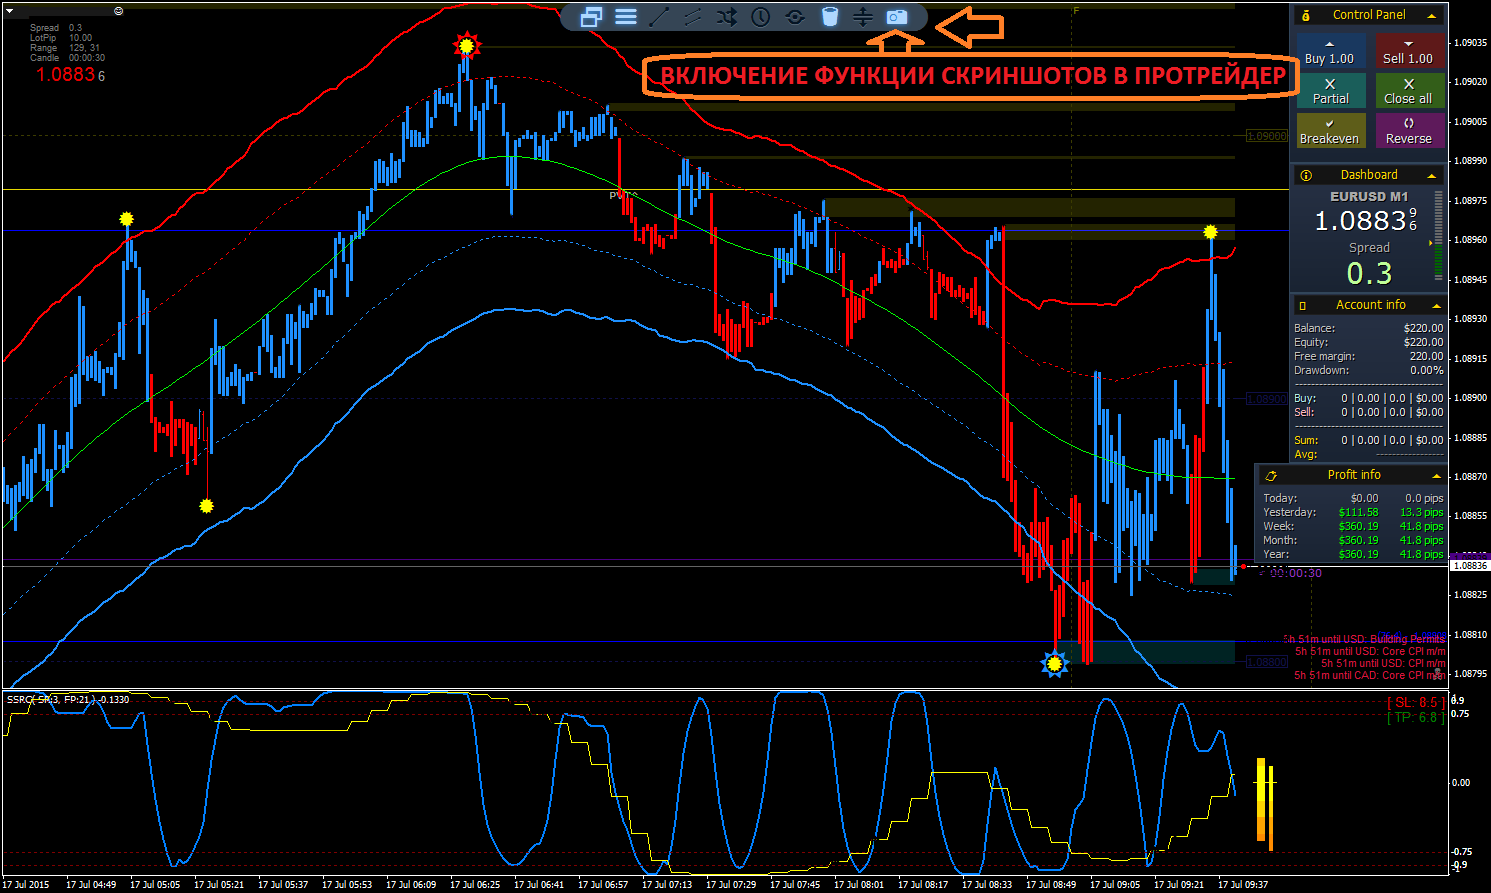Viewport: 1491px width, 893px height.
Task: Click the 1.09000 price level label on the chart
Action: [1267, 136]
